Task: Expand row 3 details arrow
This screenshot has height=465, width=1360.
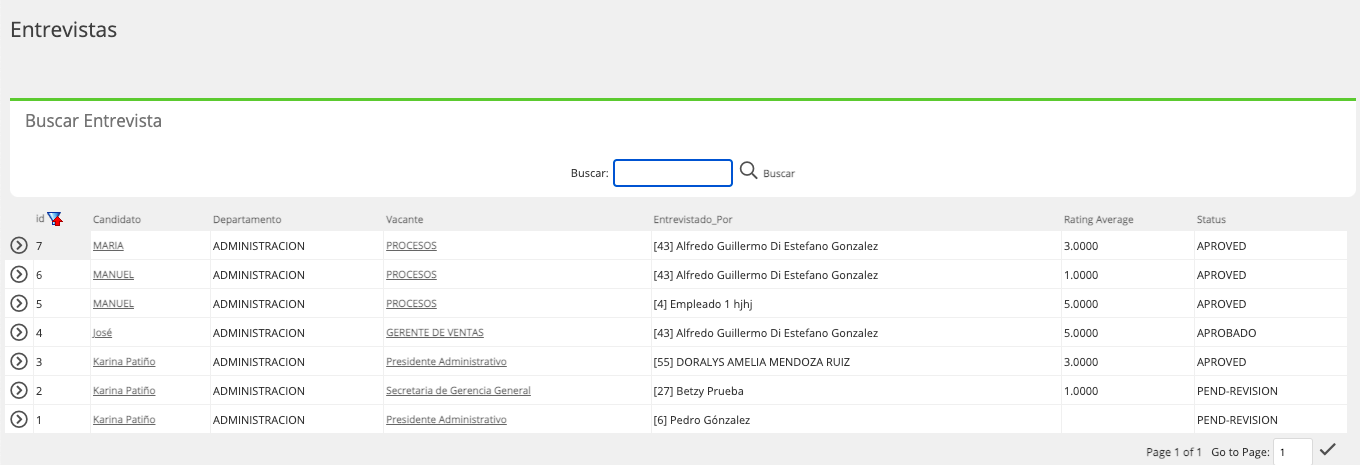Action: pos(18,361)
